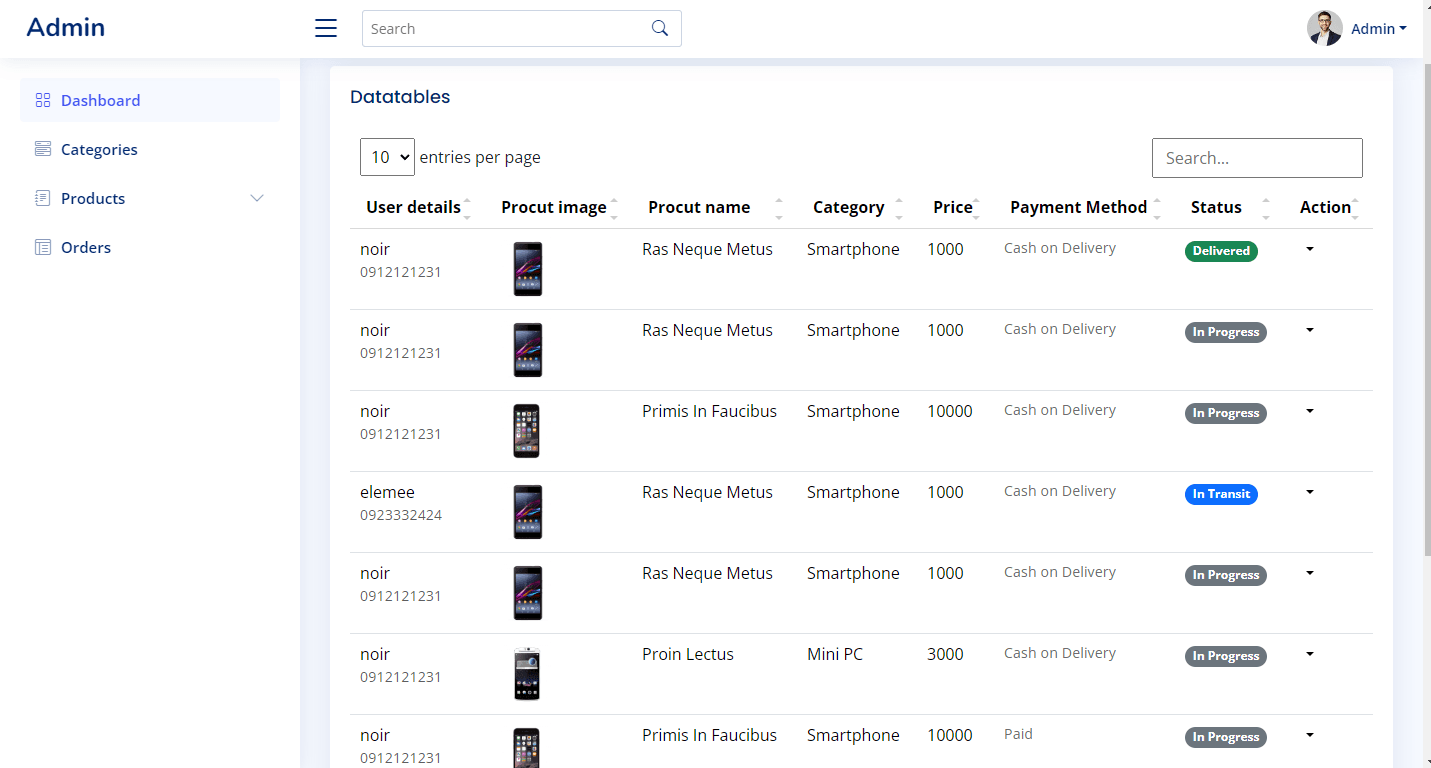Click the 'Mini PC' category cell
Viewport: 1431px width, 768px height.
point(835,654)
